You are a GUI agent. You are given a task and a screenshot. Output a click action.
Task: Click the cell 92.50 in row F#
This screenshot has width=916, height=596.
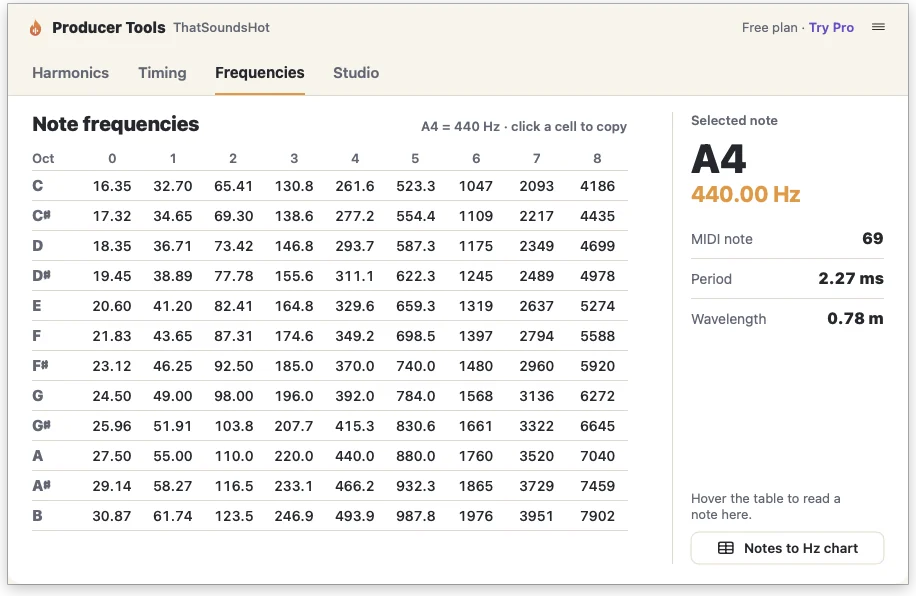point(233,366)
